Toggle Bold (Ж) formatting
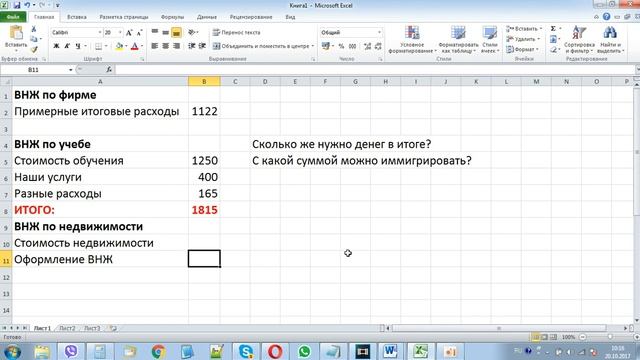Viewport: 640px width, 360px height. (56, 46)
